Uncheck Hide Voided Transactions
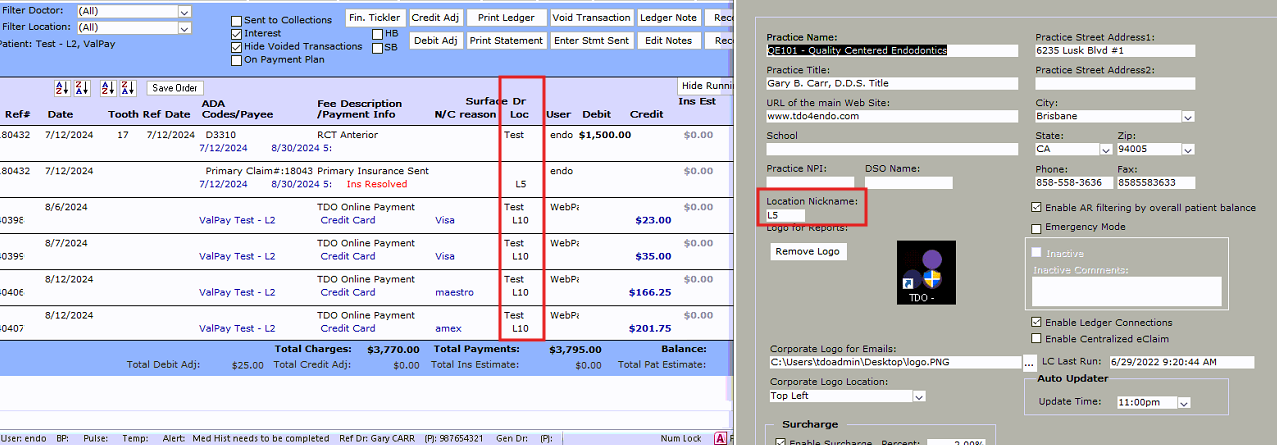 pyautogui.click(x=236, y=47)
